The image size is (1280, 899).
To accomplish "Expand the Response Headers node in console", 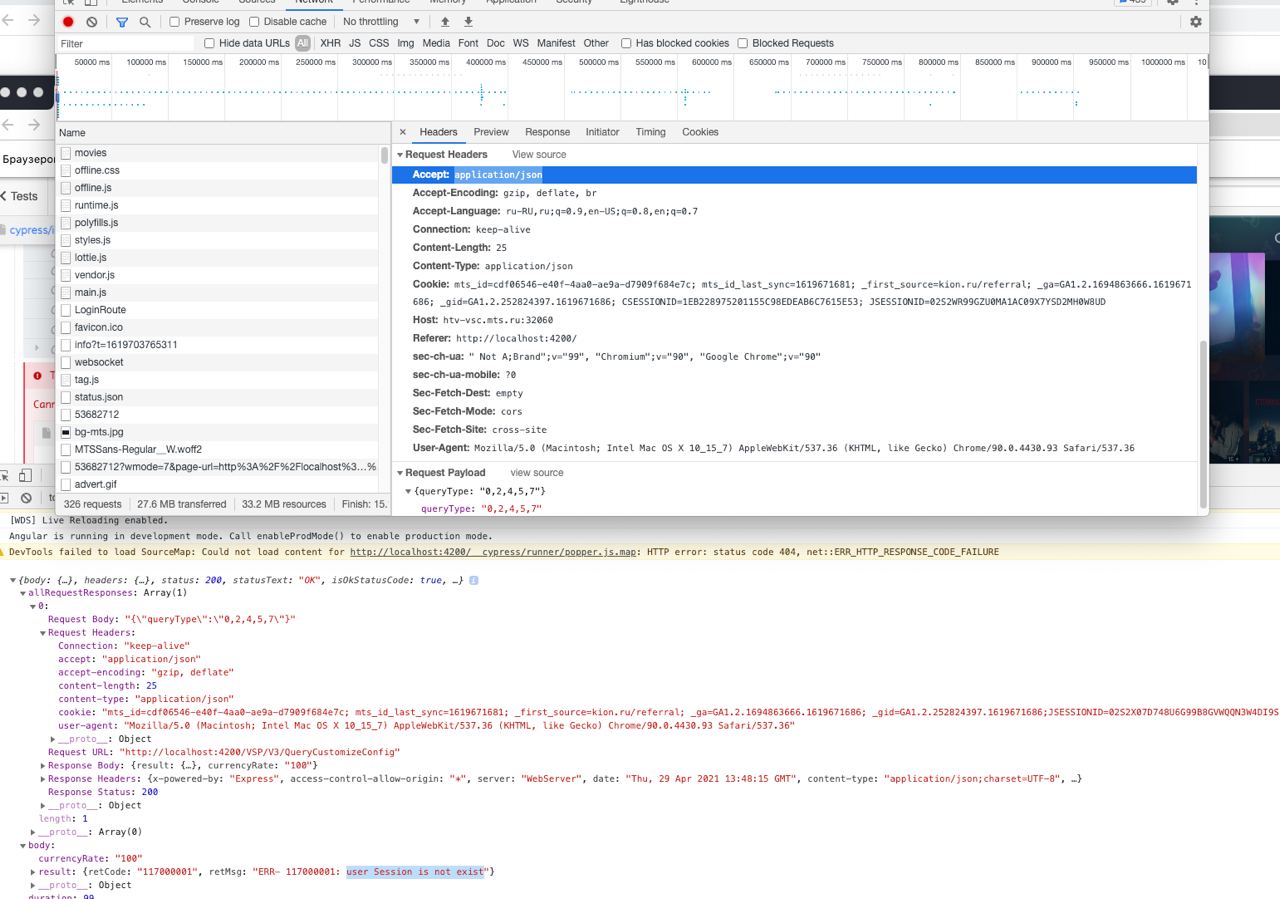I will 43,779.
